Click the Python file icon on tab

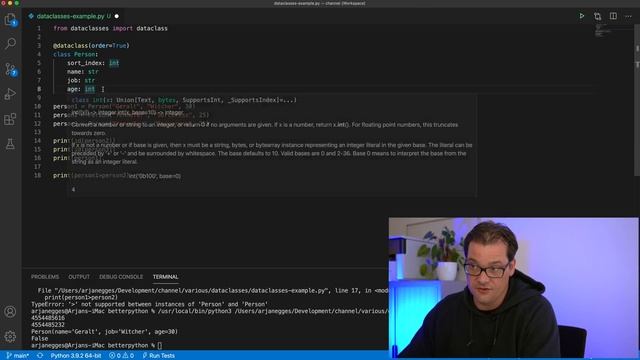31,16
